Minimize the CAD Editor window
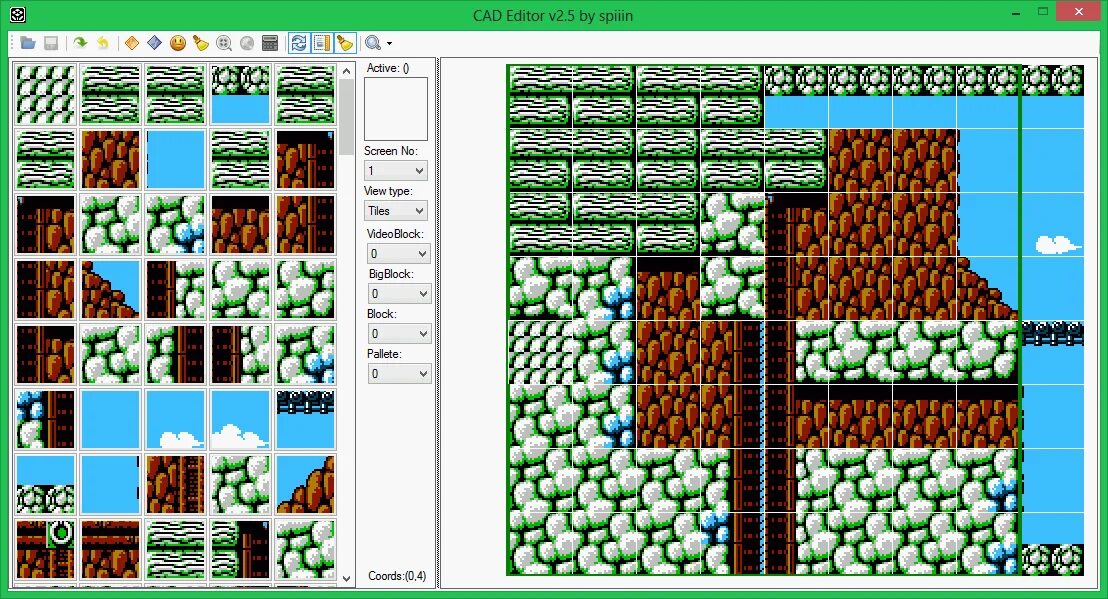The width and height of the screenshot is (1108, 599). (1016, 13)
